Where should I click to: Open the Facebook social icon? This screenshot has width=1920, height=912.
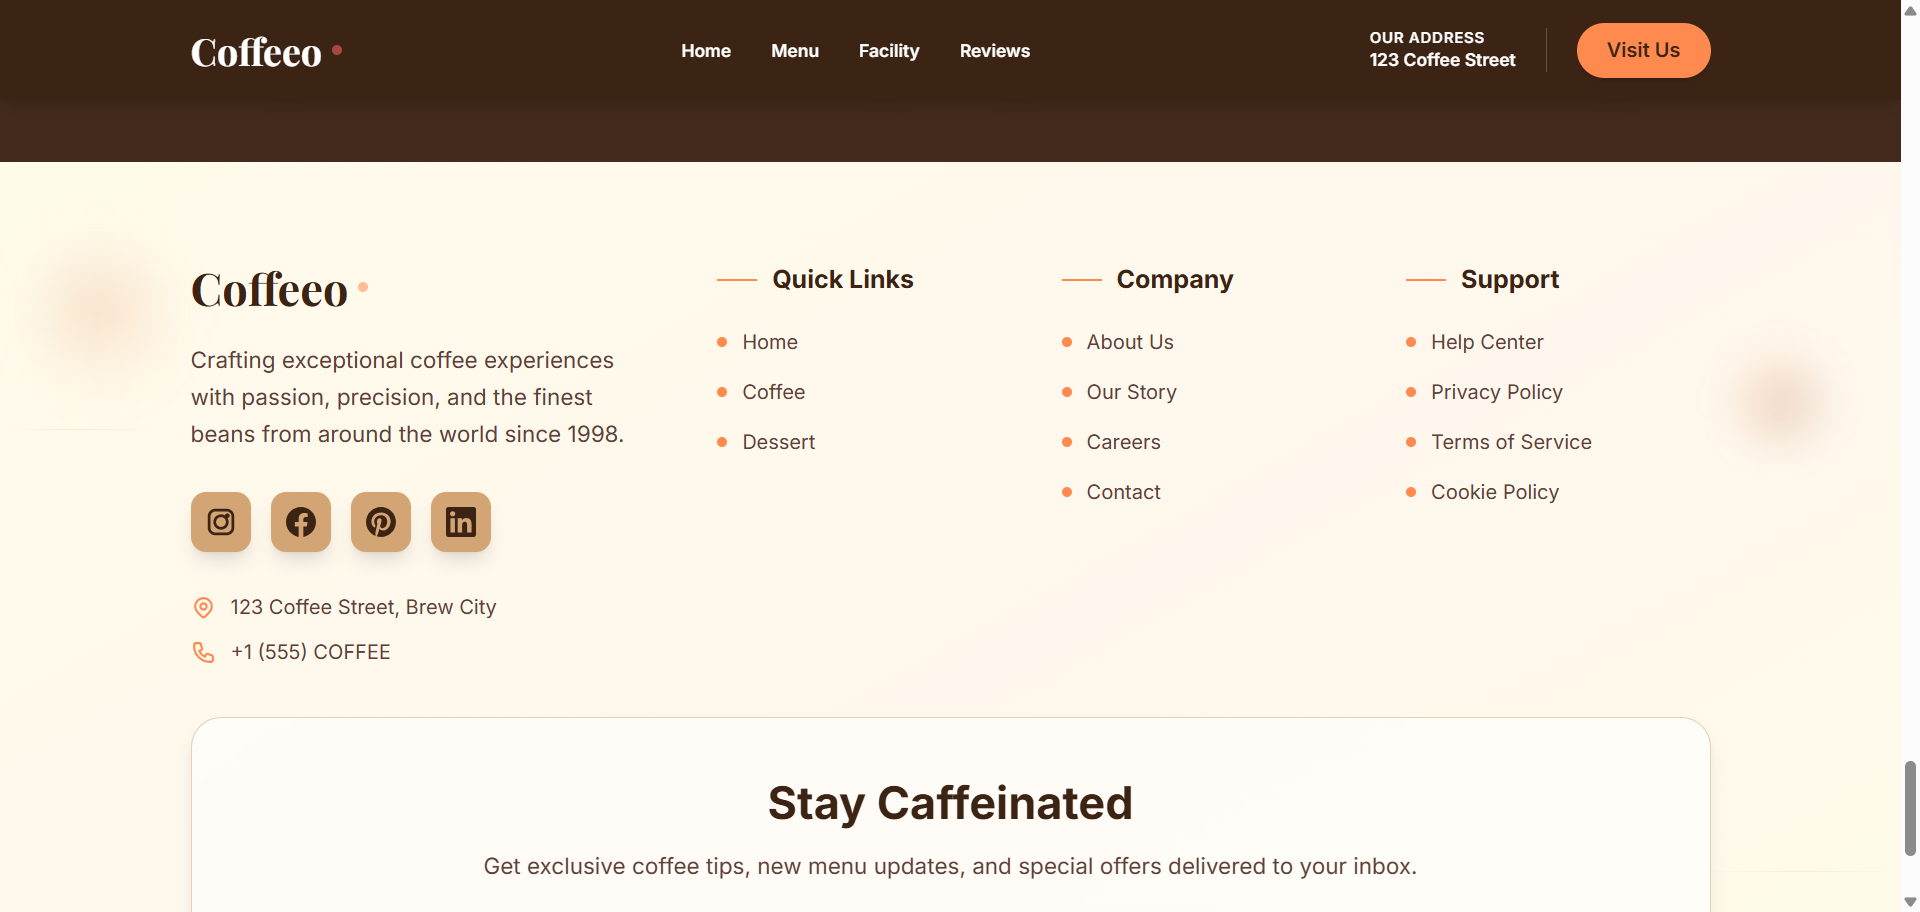tap(301, 522)
